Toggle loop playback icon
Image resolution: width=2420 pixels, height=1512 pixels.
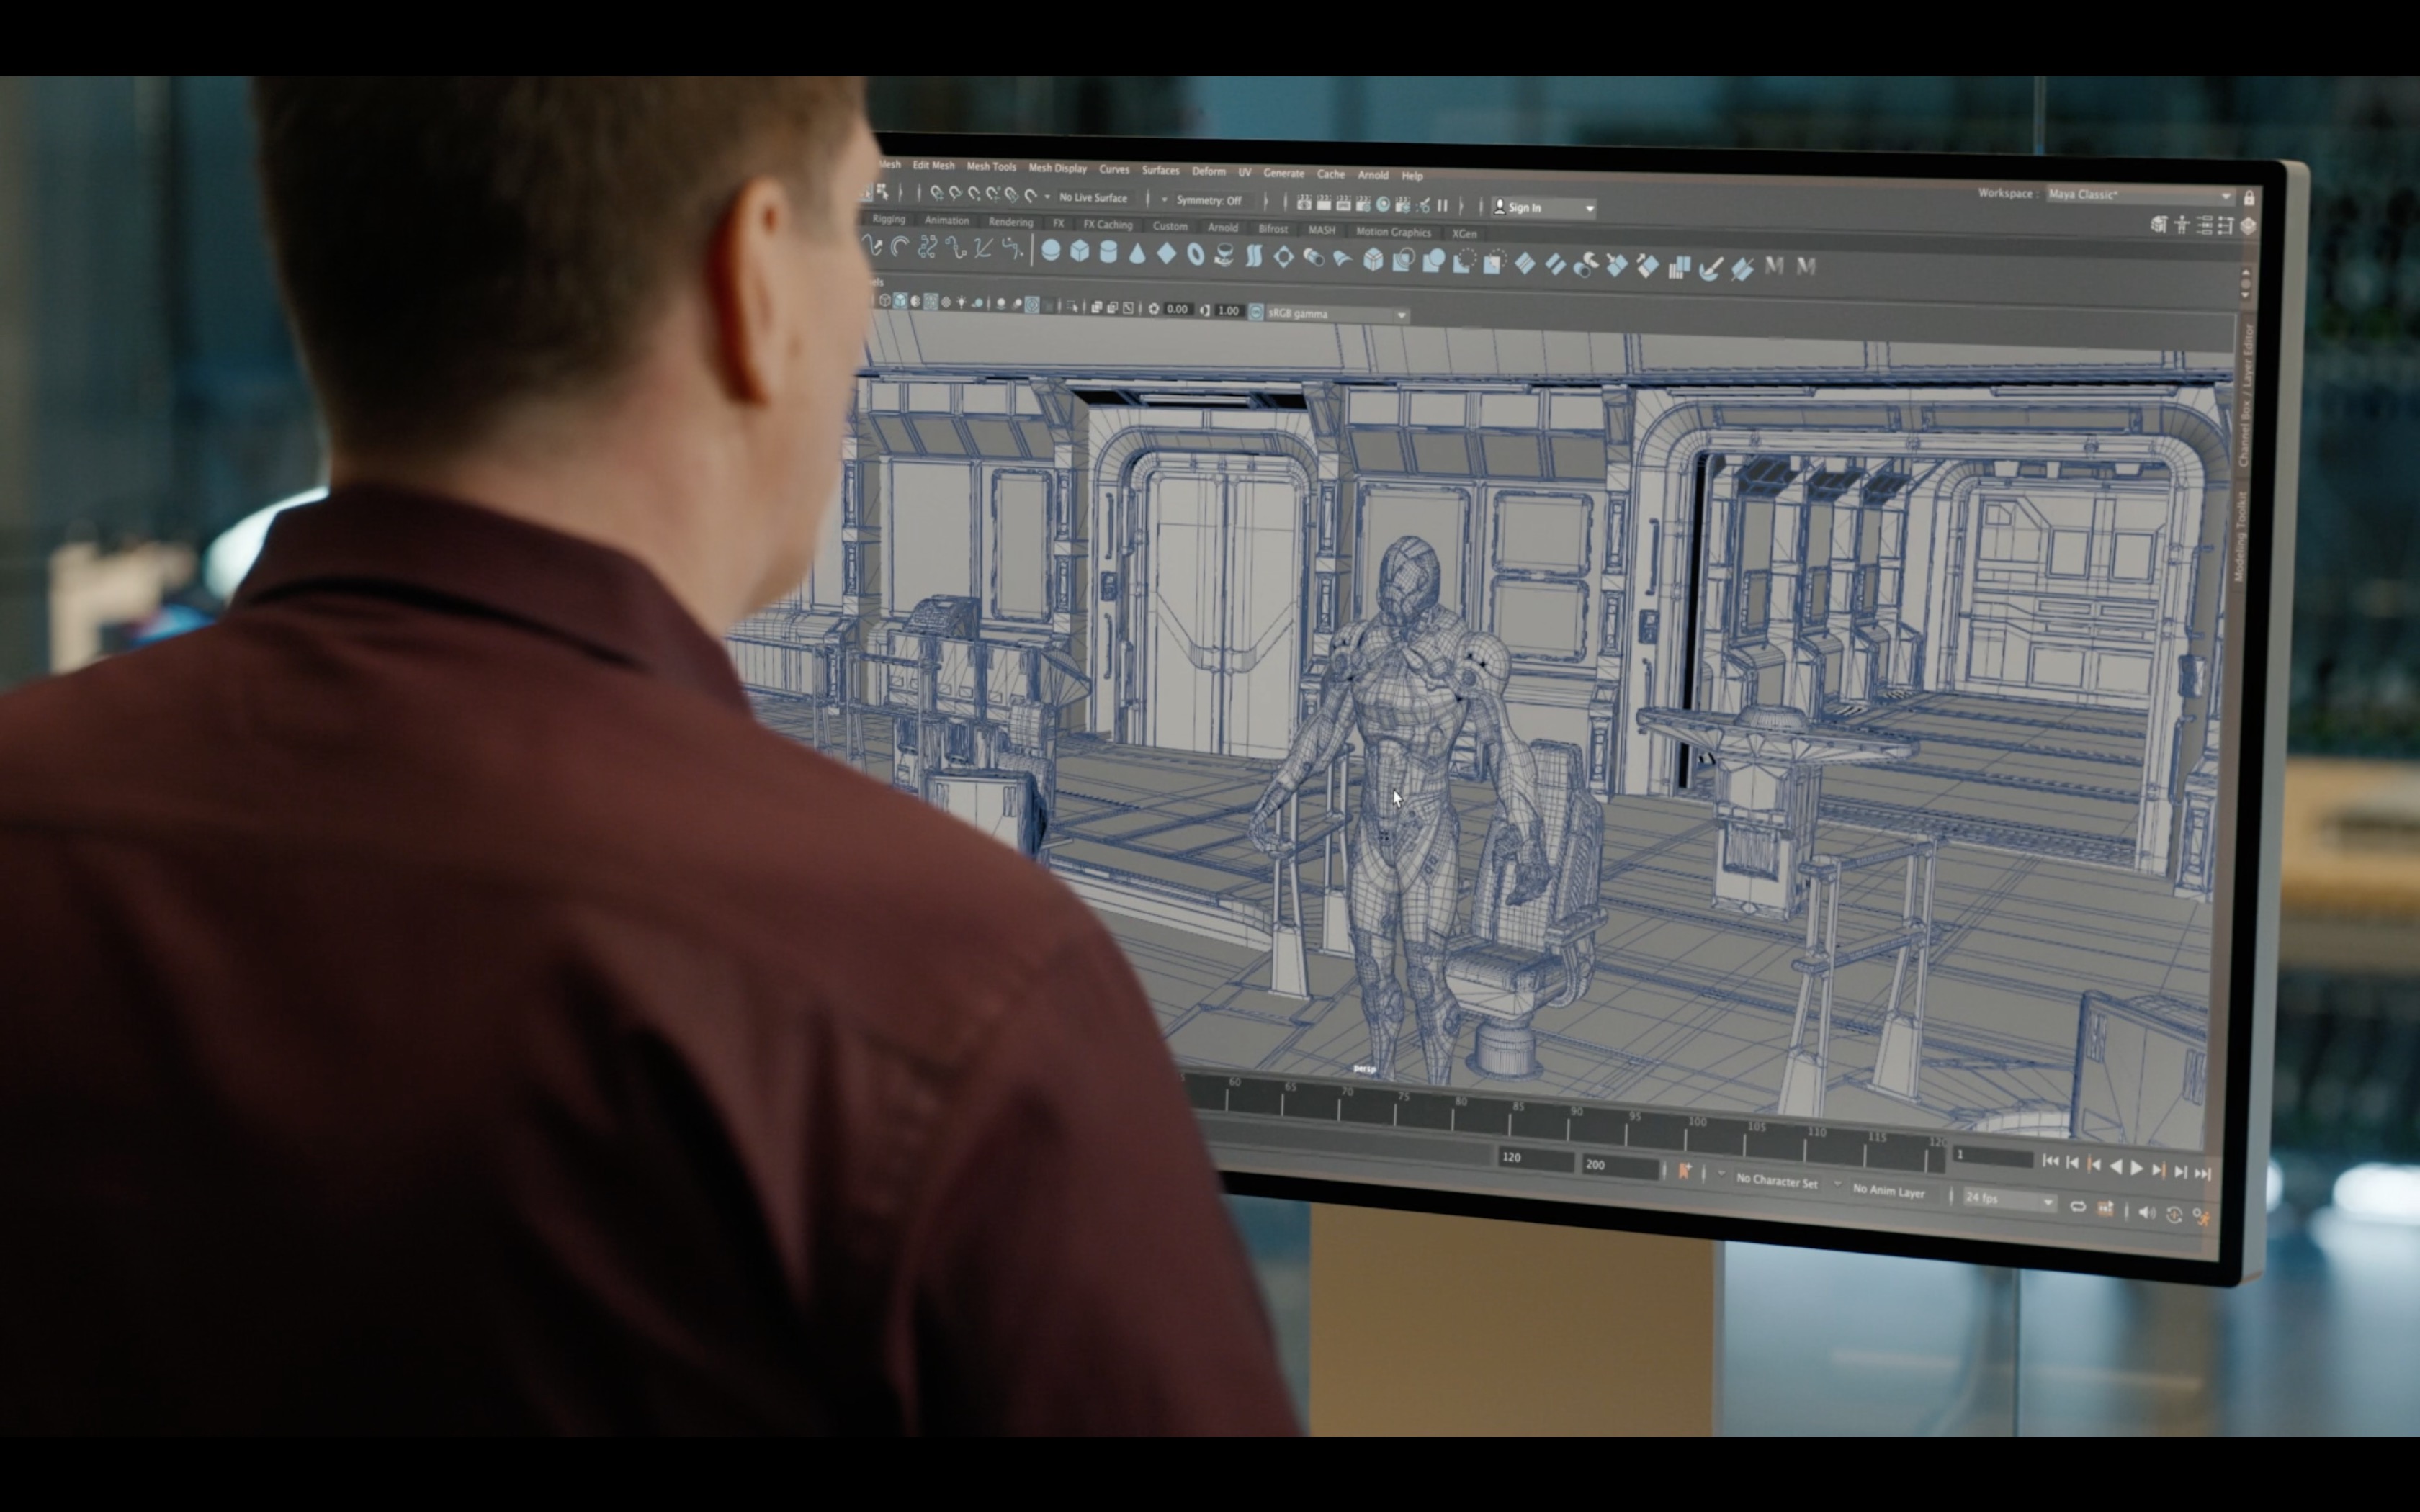pyautogui.click(x=2077, y=1207)
